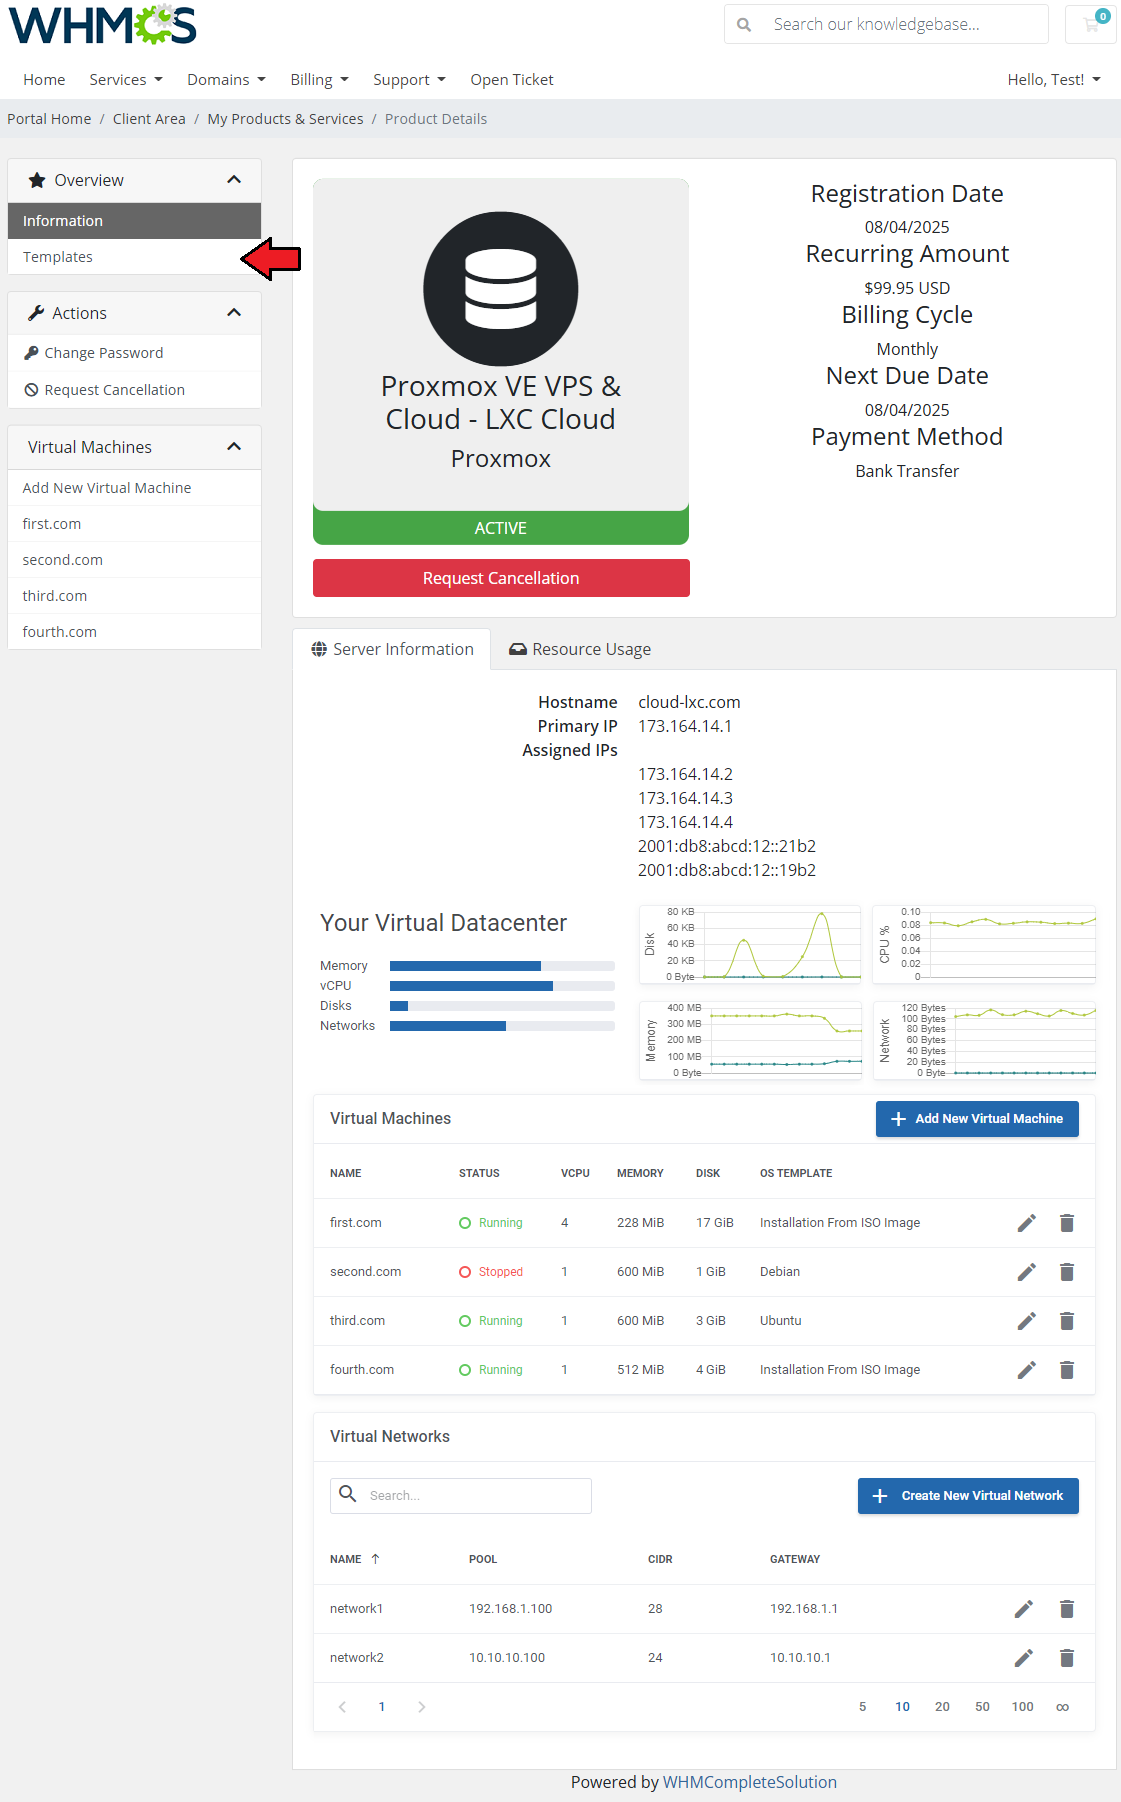Delete network2 virtual network
This screenshot has height=1802, width=1121.
(1067, 1658)
